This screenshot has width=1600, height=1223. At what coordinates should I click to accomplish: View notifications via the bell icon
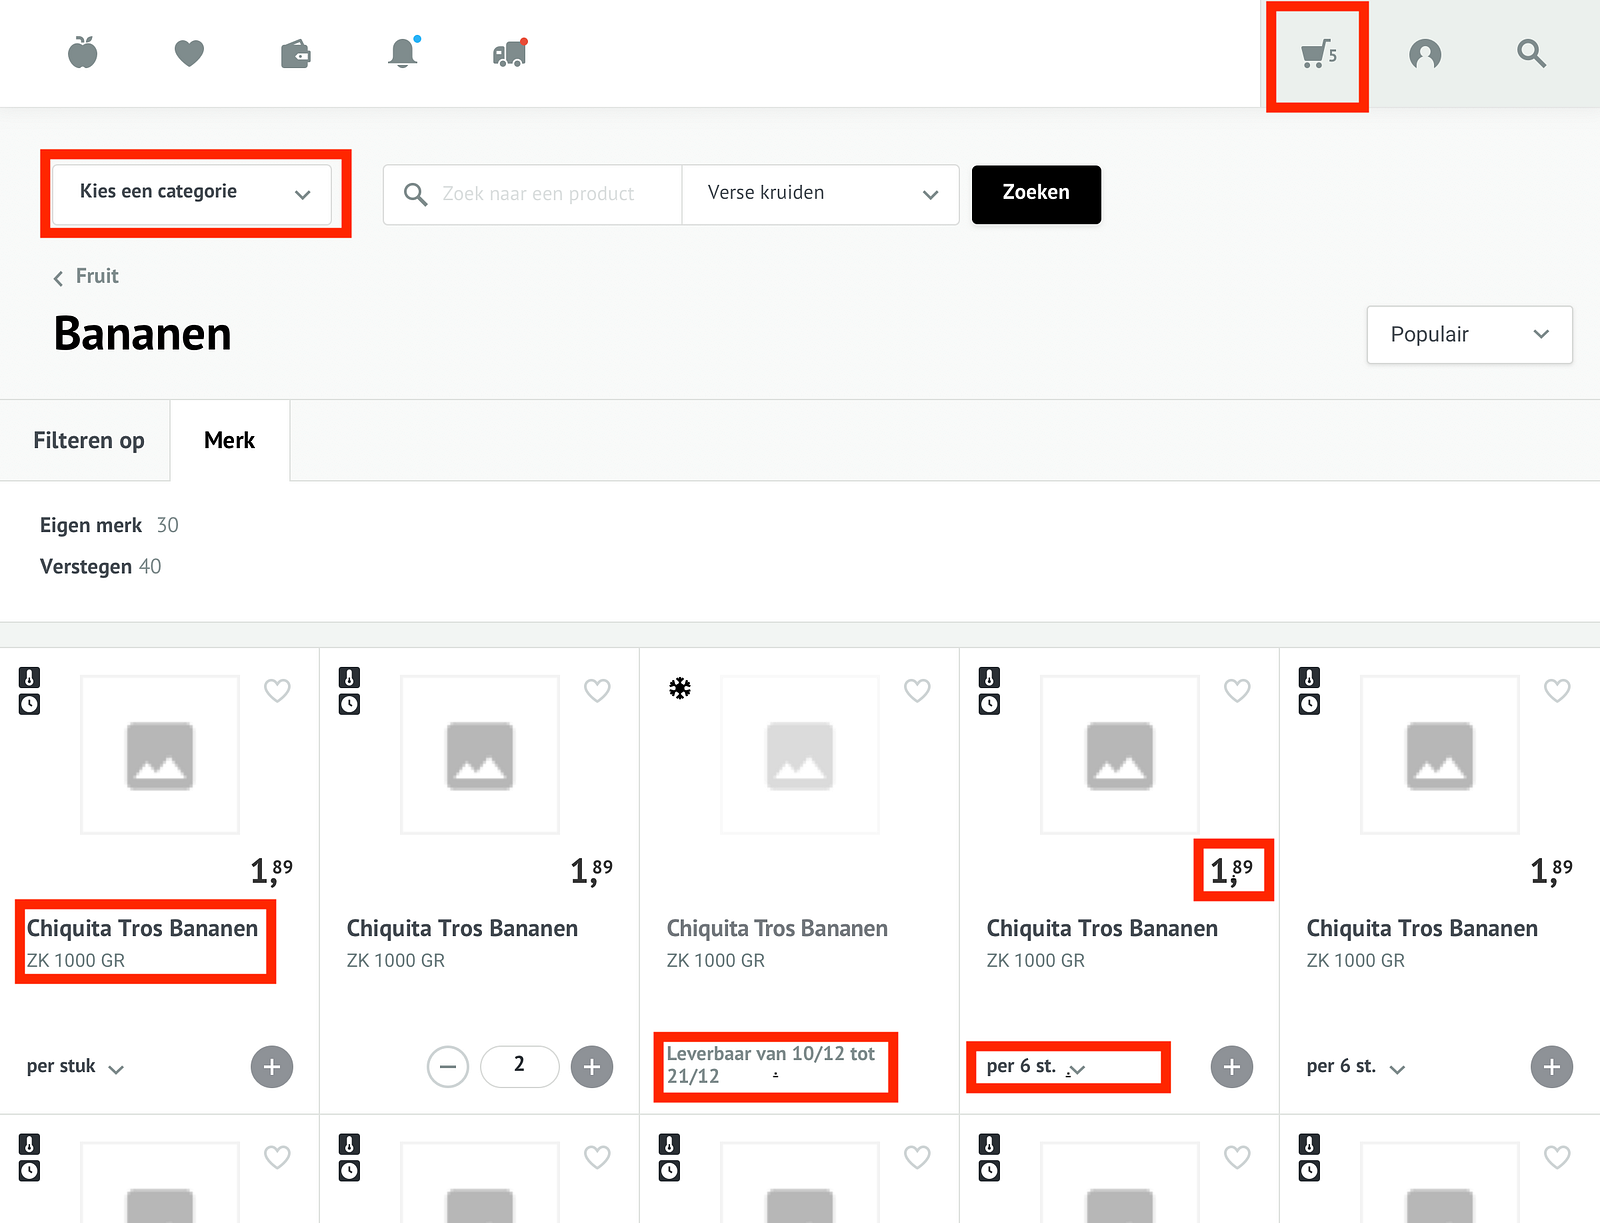(x=403, y=52)
